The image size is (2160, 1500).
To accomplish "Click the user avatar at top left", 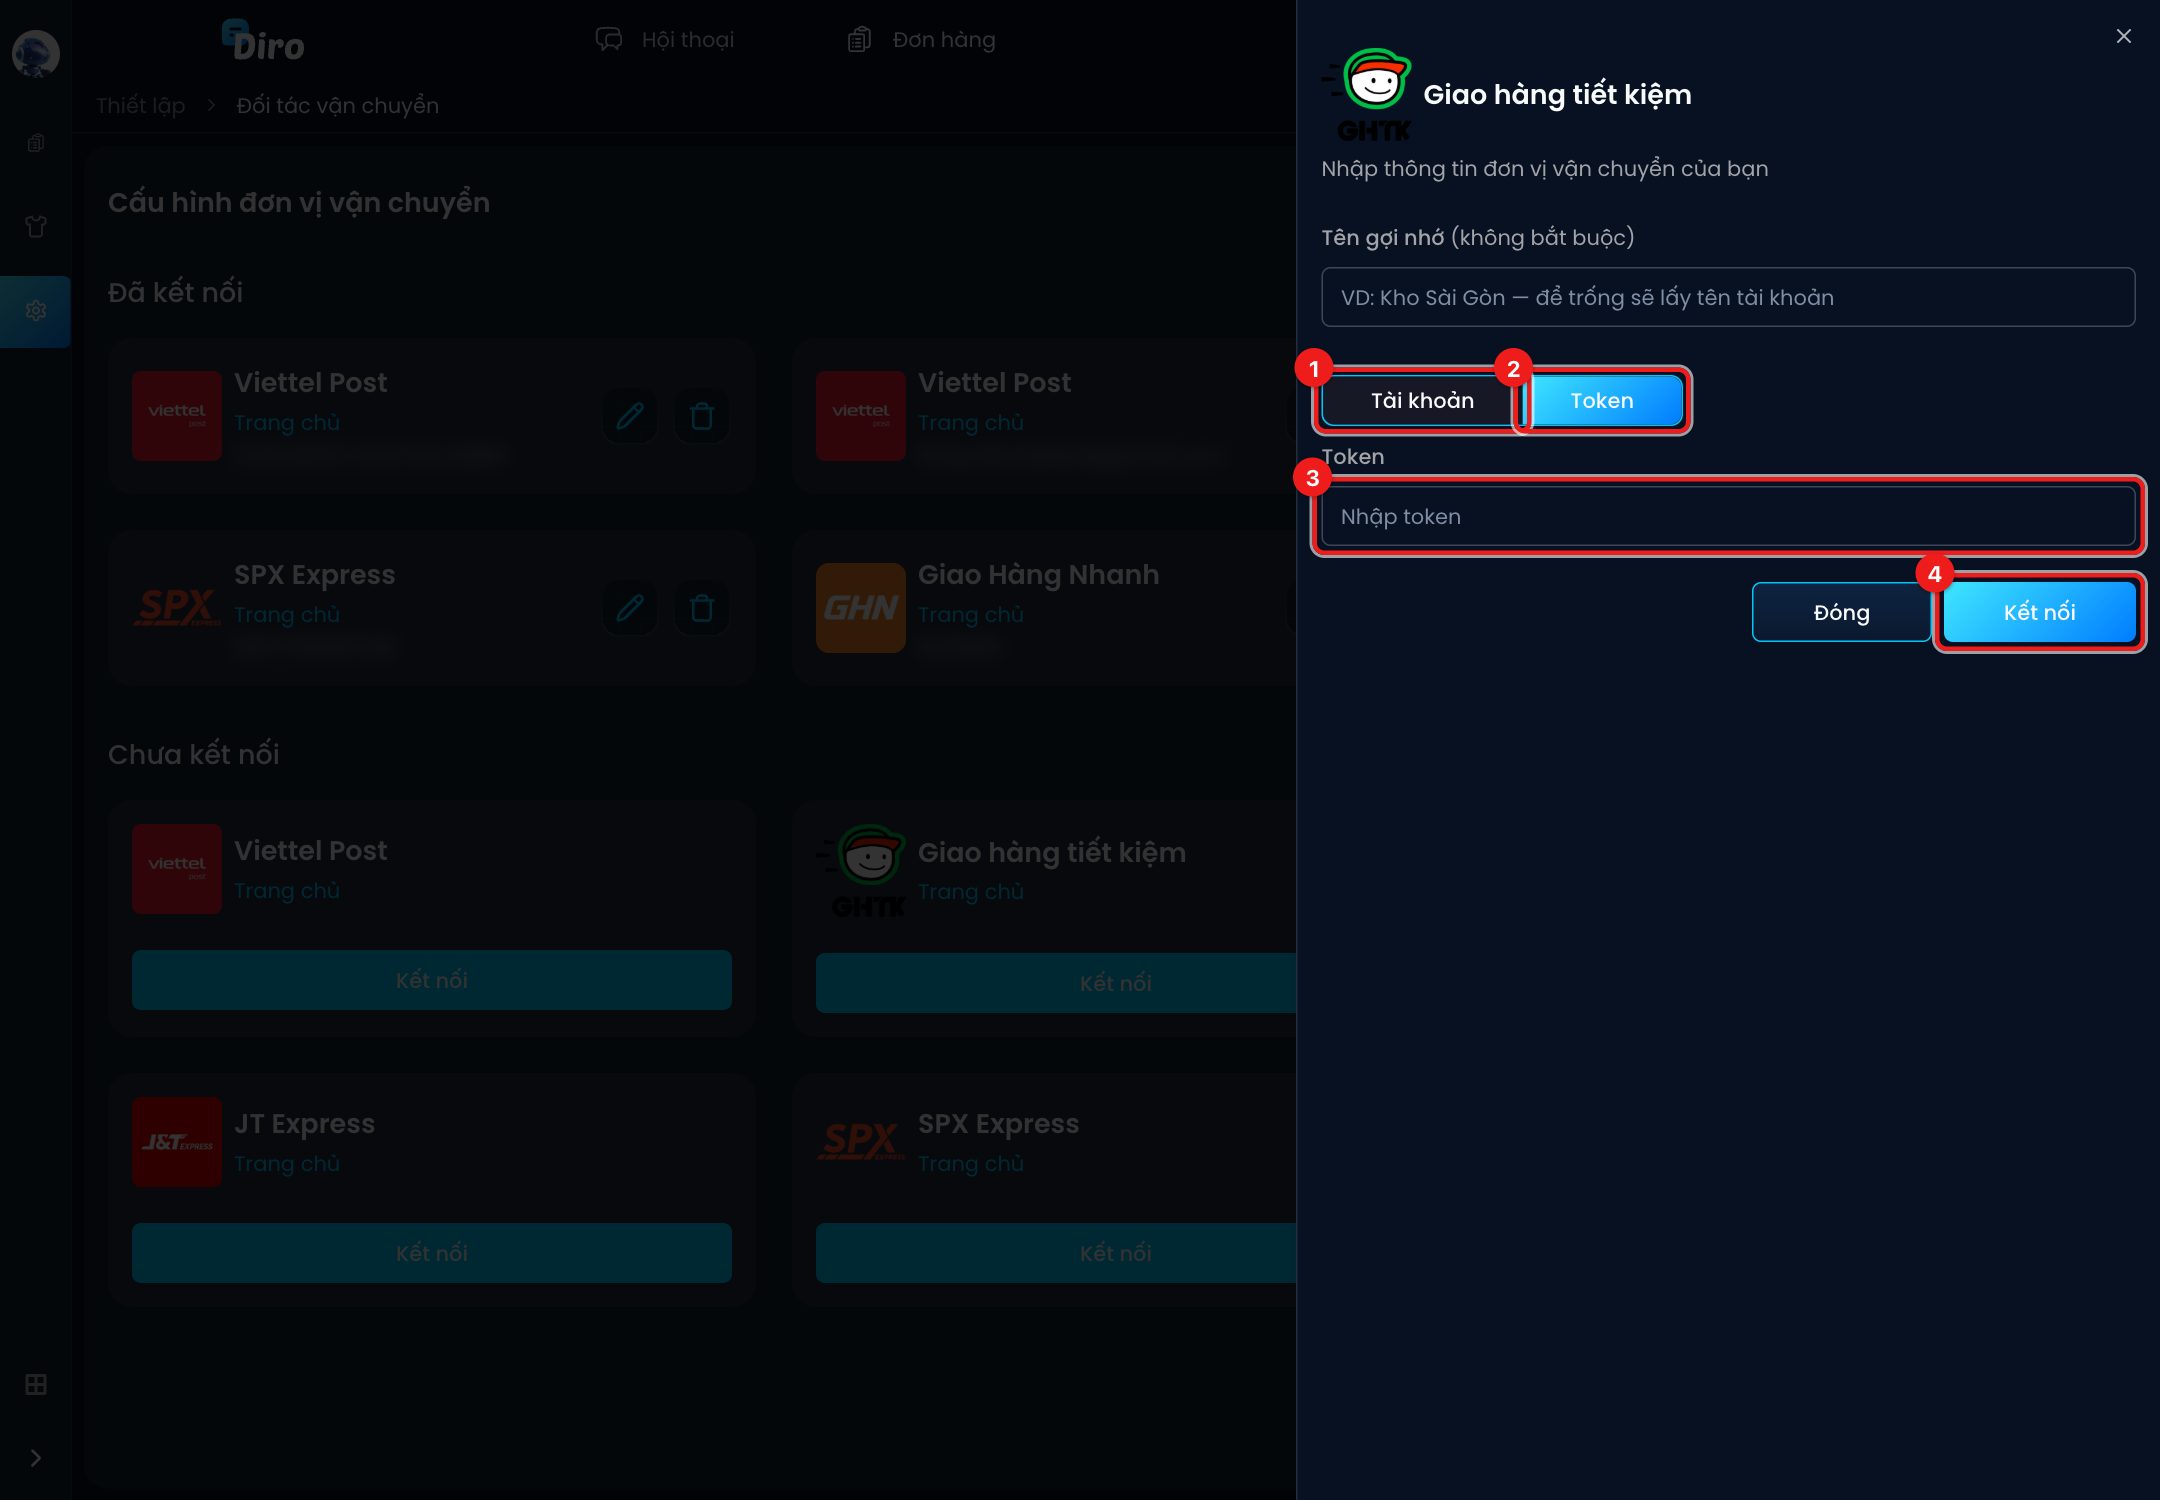I will point(36,53).
